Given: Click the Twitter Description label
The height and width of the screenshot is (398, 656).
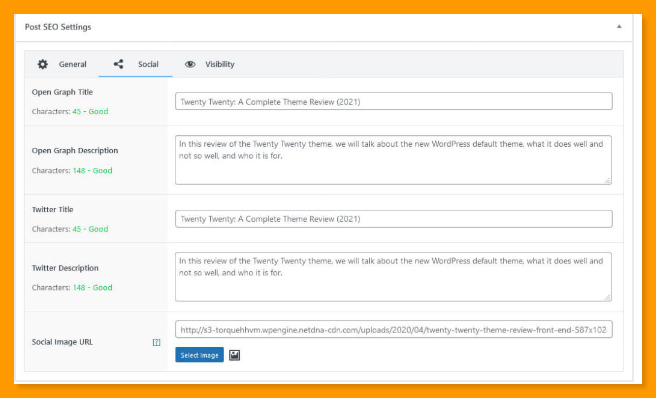Looking at the screenshot, I should pyautogui.click(x=65, y=268).
